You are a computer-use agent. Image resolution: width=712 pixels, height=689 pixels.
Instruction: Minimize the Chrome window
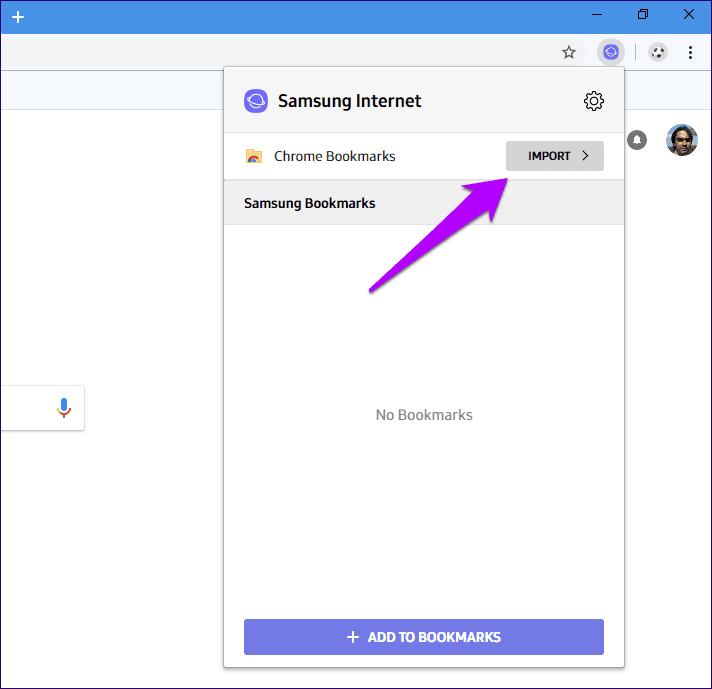[x=597, y=15]
